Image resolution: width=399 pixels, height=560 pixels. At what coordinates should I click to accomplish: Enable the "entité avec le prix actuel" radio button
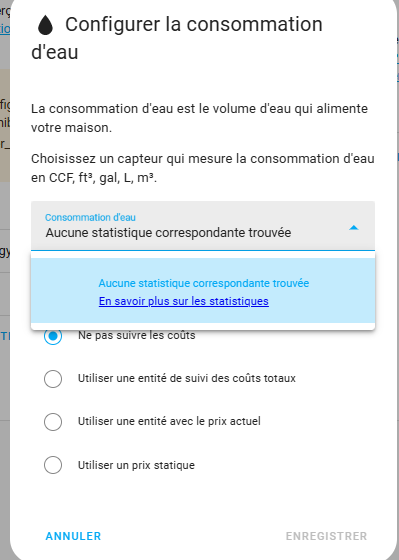tap(53, 422)
